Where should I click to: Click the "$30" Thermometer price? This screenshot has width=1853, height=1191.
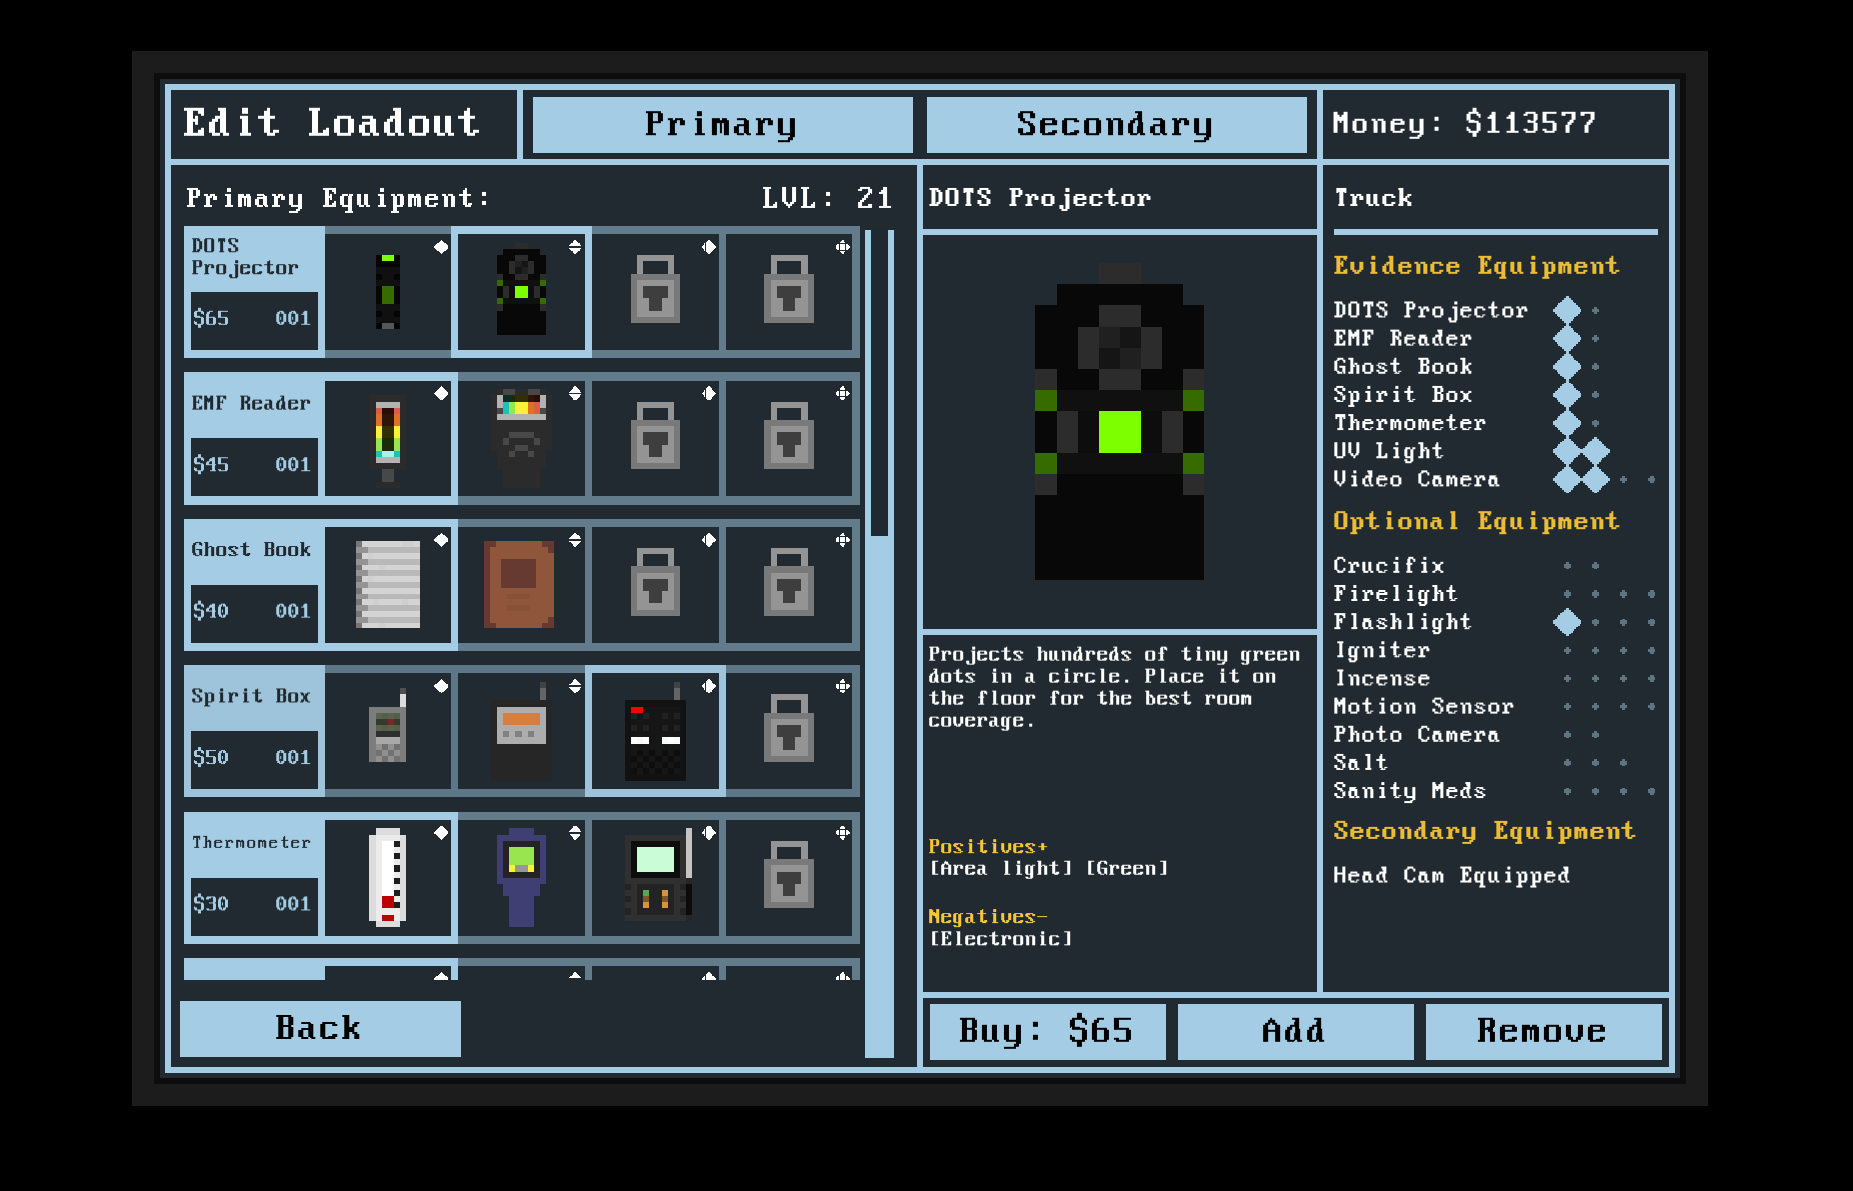211,904
